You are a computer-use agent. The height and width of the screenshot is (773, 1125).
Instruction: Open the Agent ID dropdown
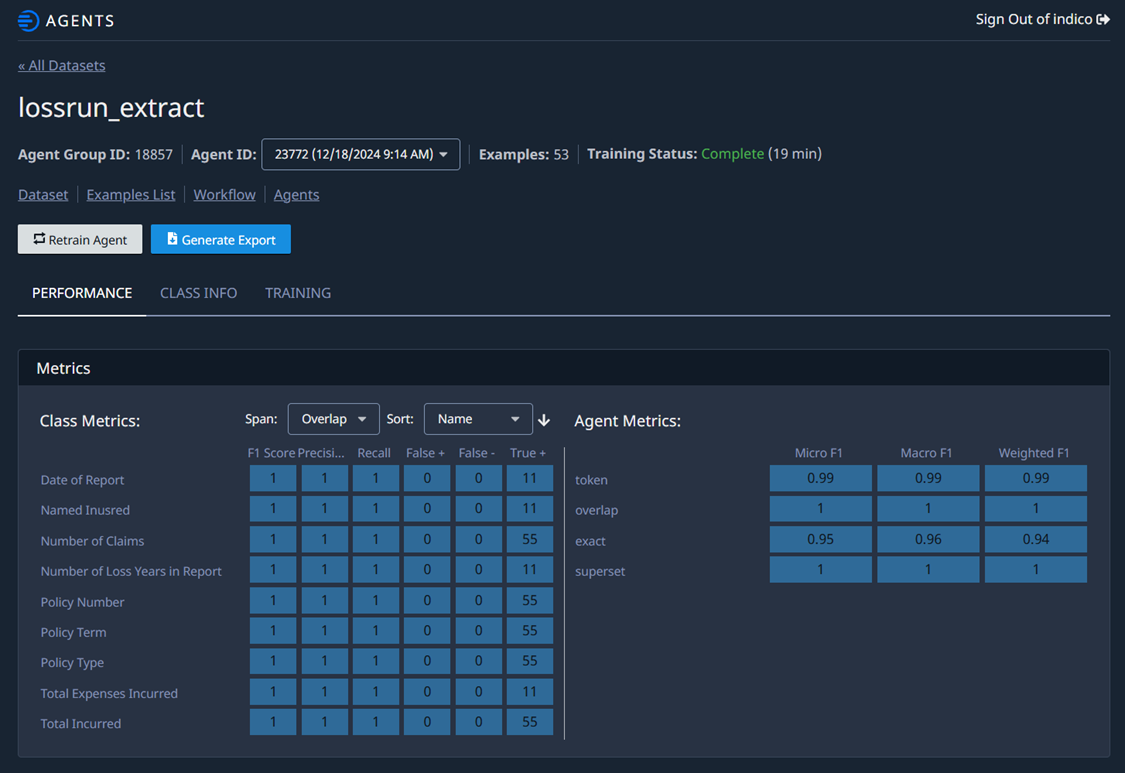pyautogui.click(x=361, y=154)
